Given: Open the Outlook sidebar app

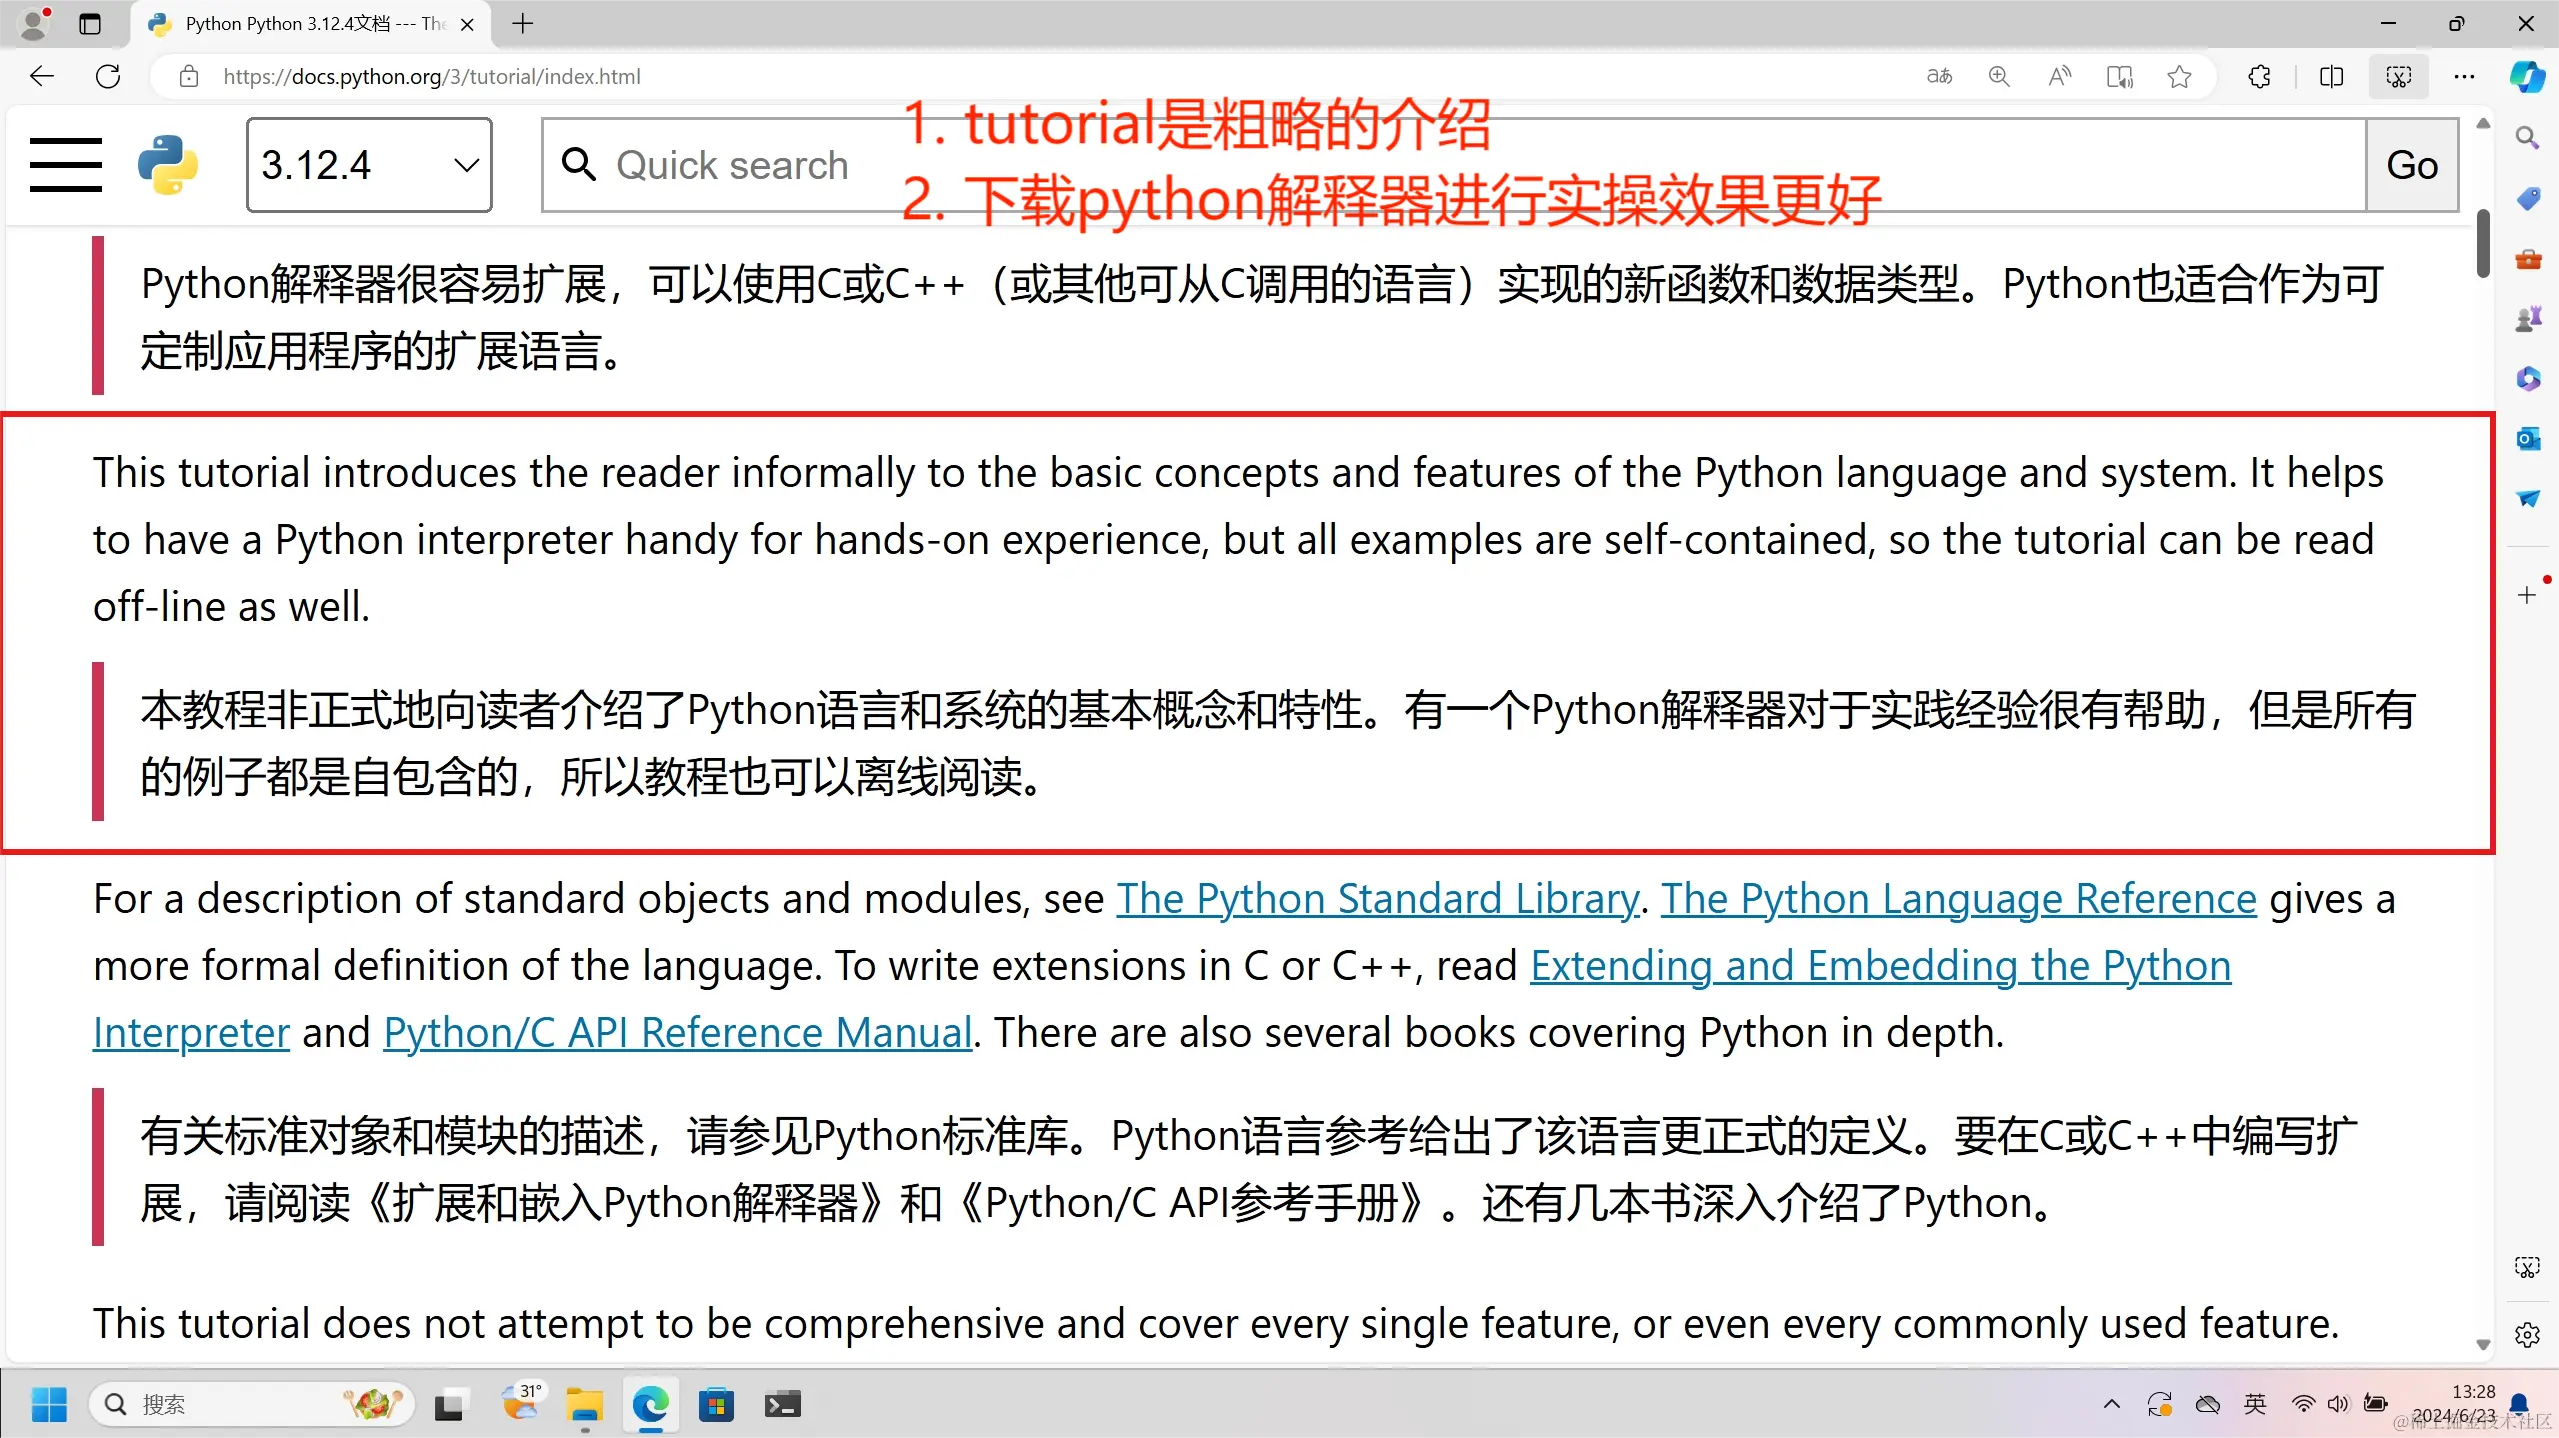Looking at the screenshot, I should 2527,438.
